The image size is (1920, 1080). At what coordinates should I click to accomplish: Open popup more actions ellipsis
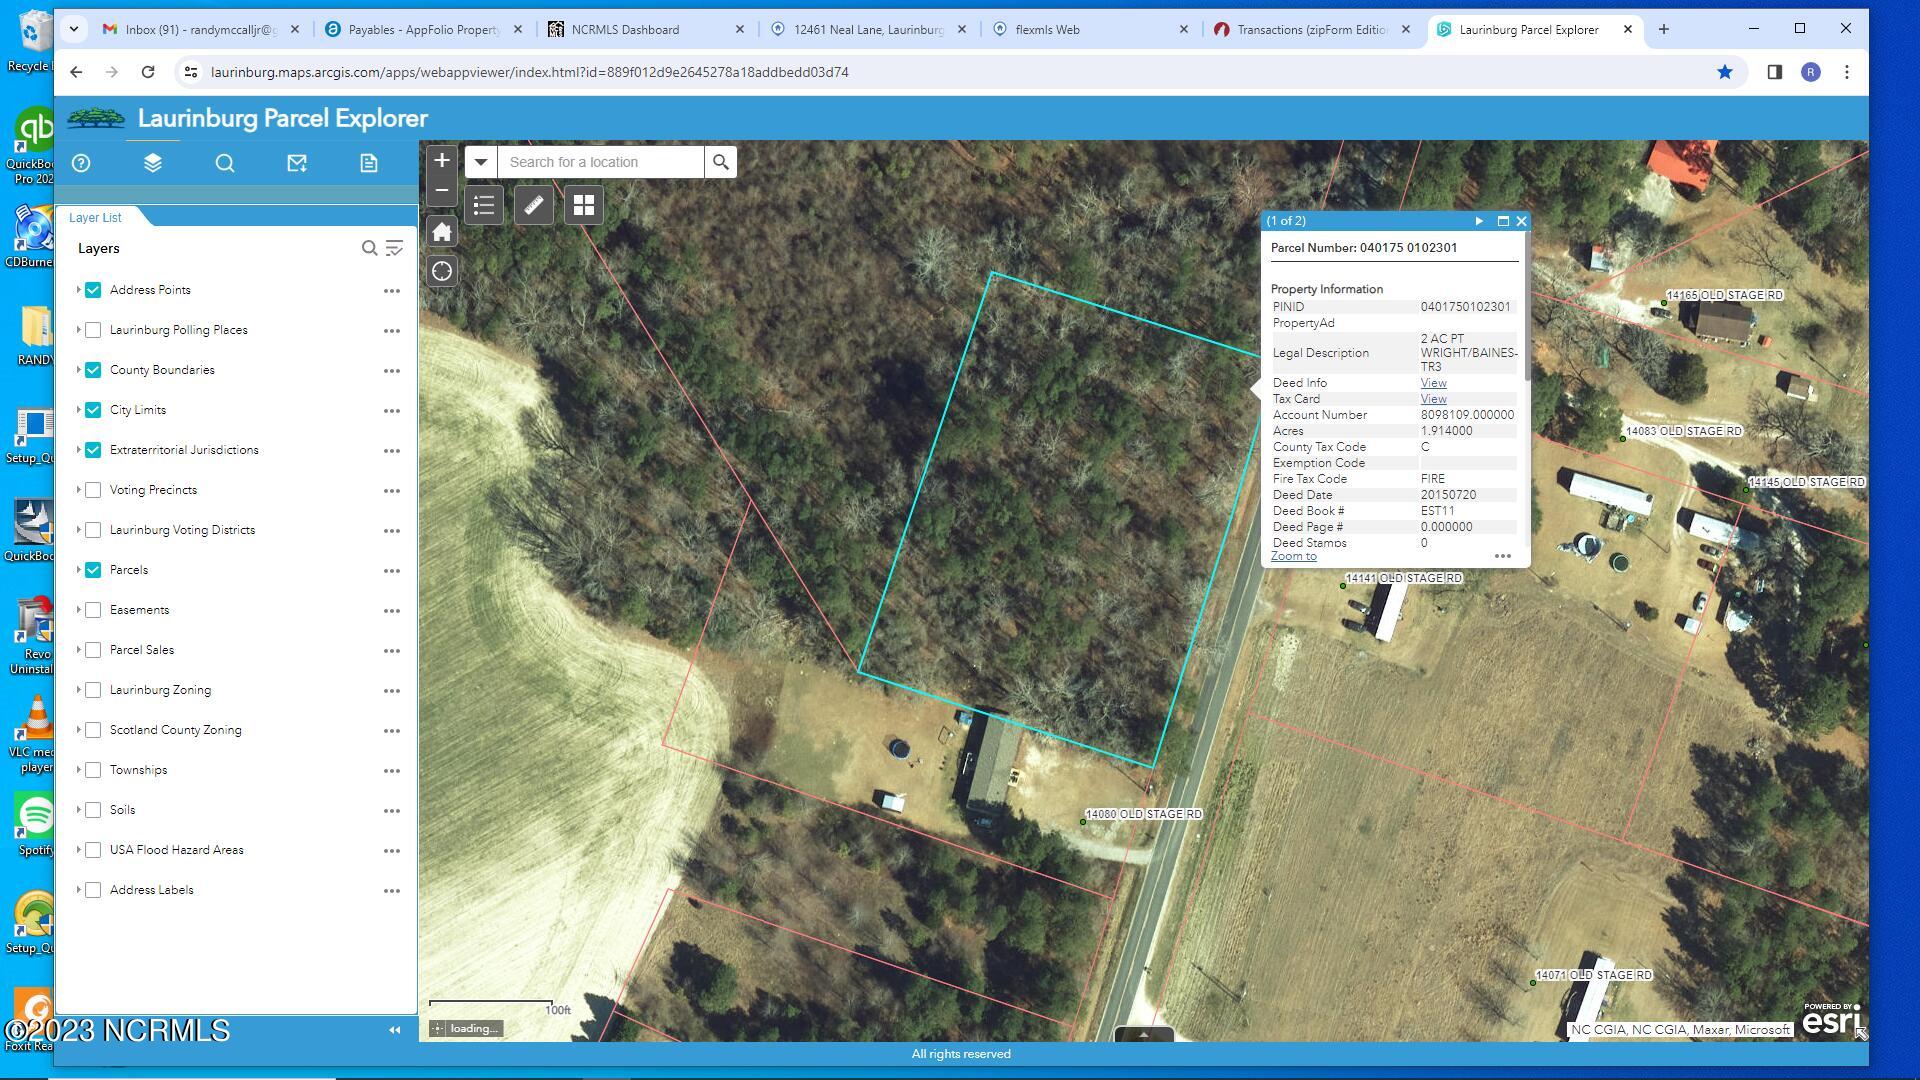1503,556
